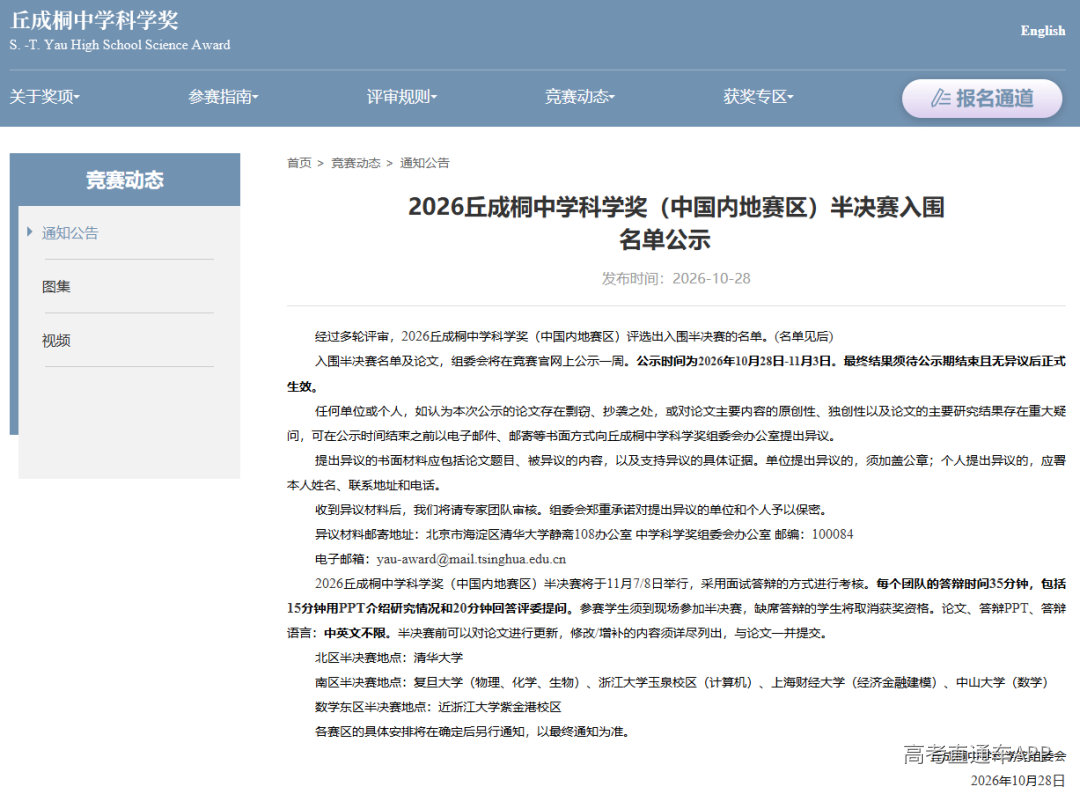Click the 南区半决赛地点 复旦大学 line
1080x794 pixels.
point(681,682)
